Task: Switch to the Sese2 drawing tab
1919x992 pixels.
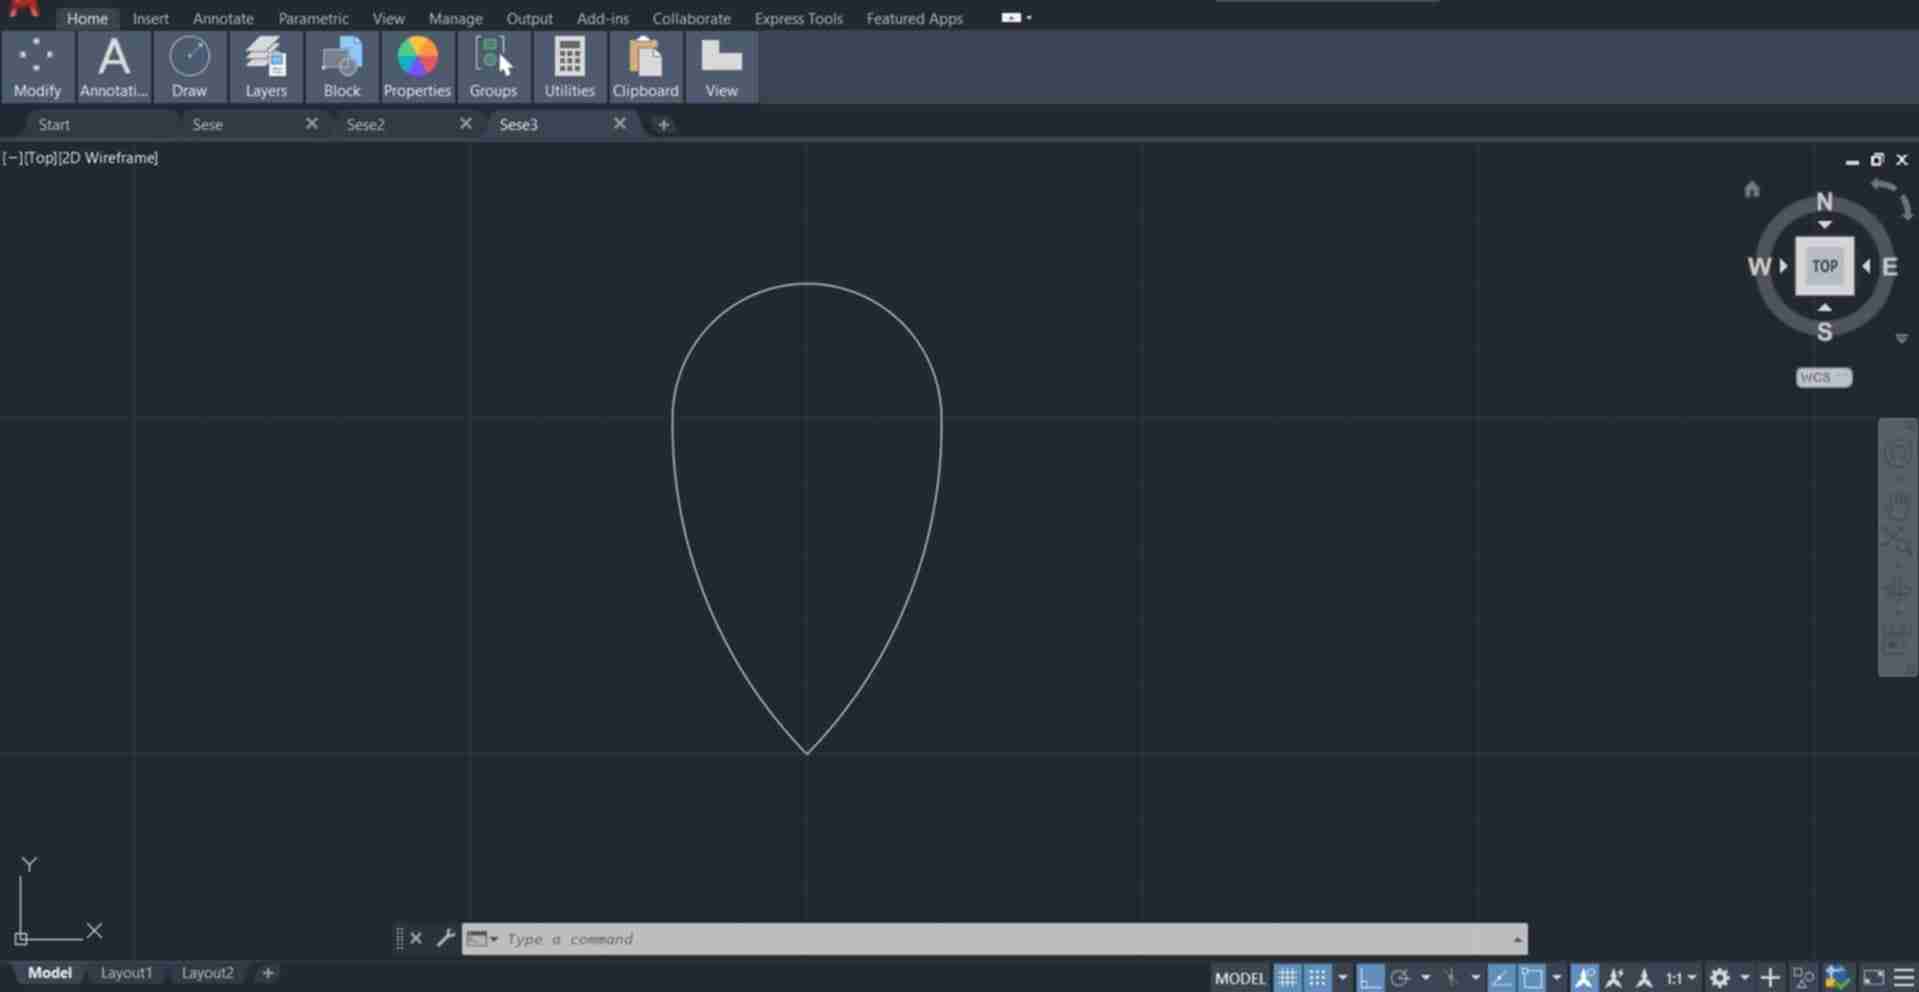Action: (x=365, y=124)
